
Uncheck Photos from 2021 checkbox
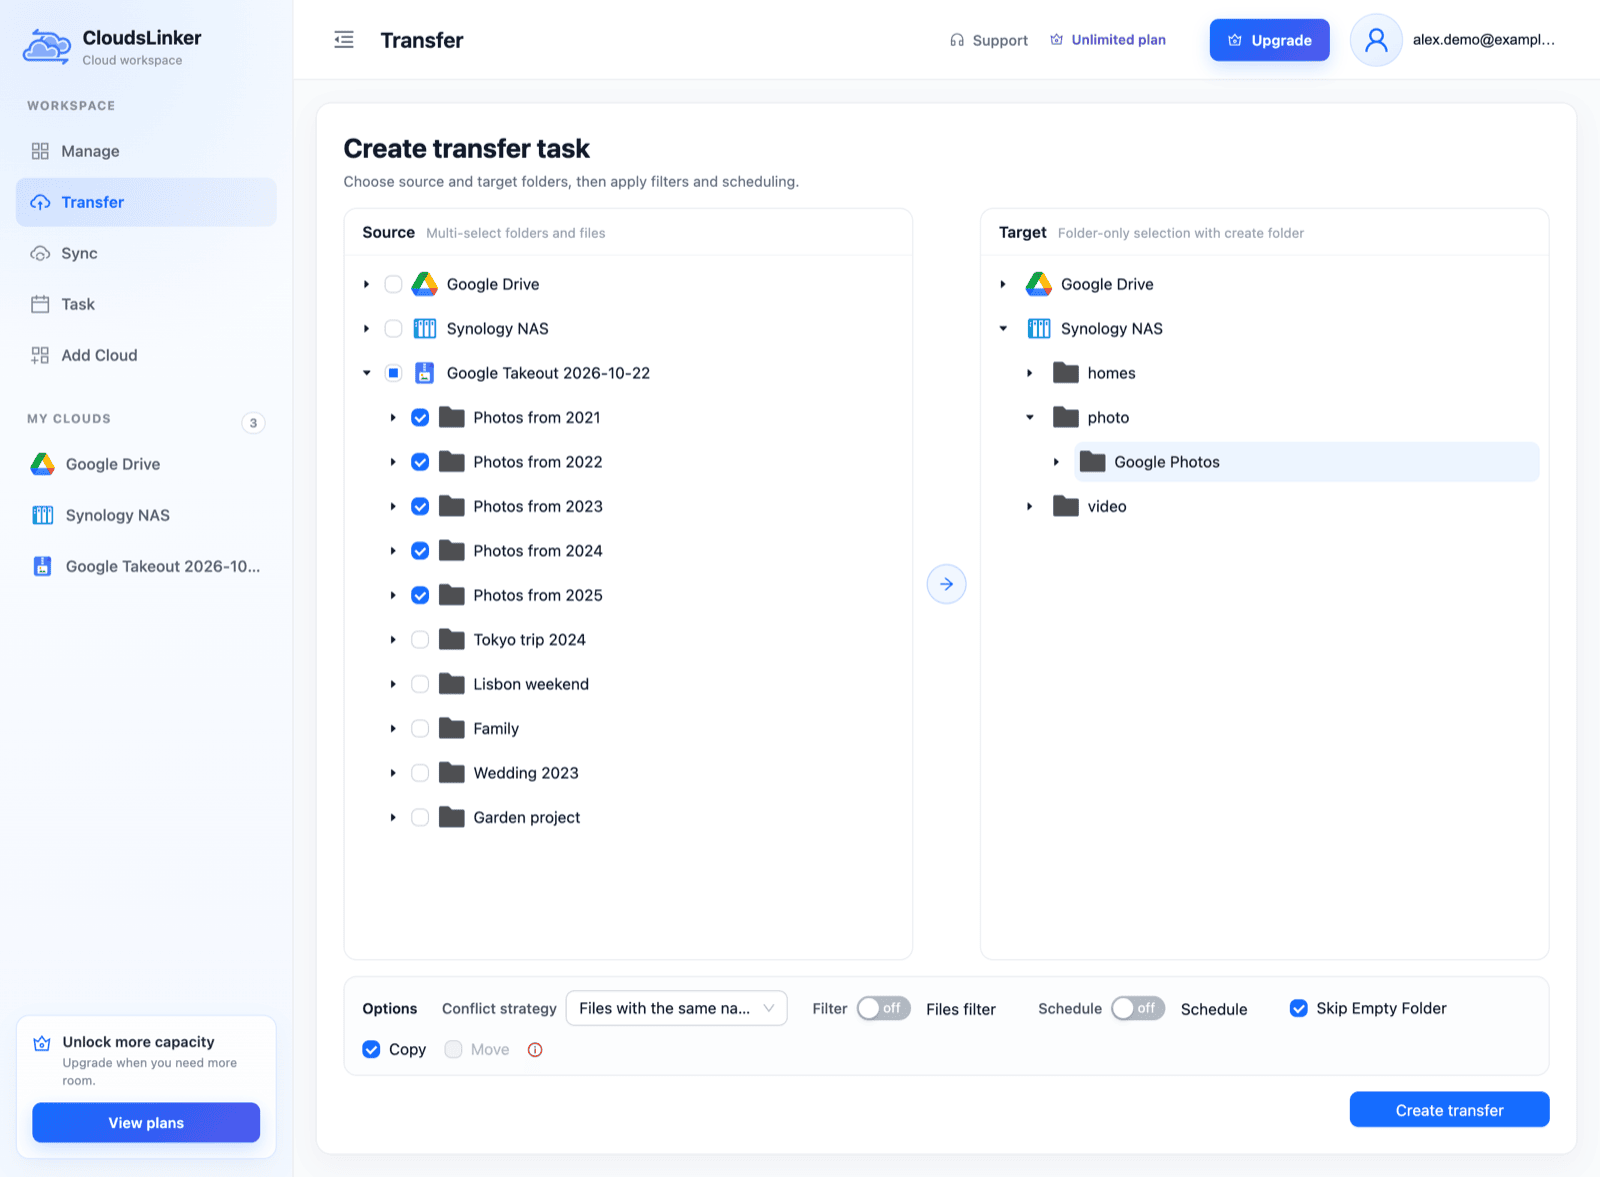(420, 418)
